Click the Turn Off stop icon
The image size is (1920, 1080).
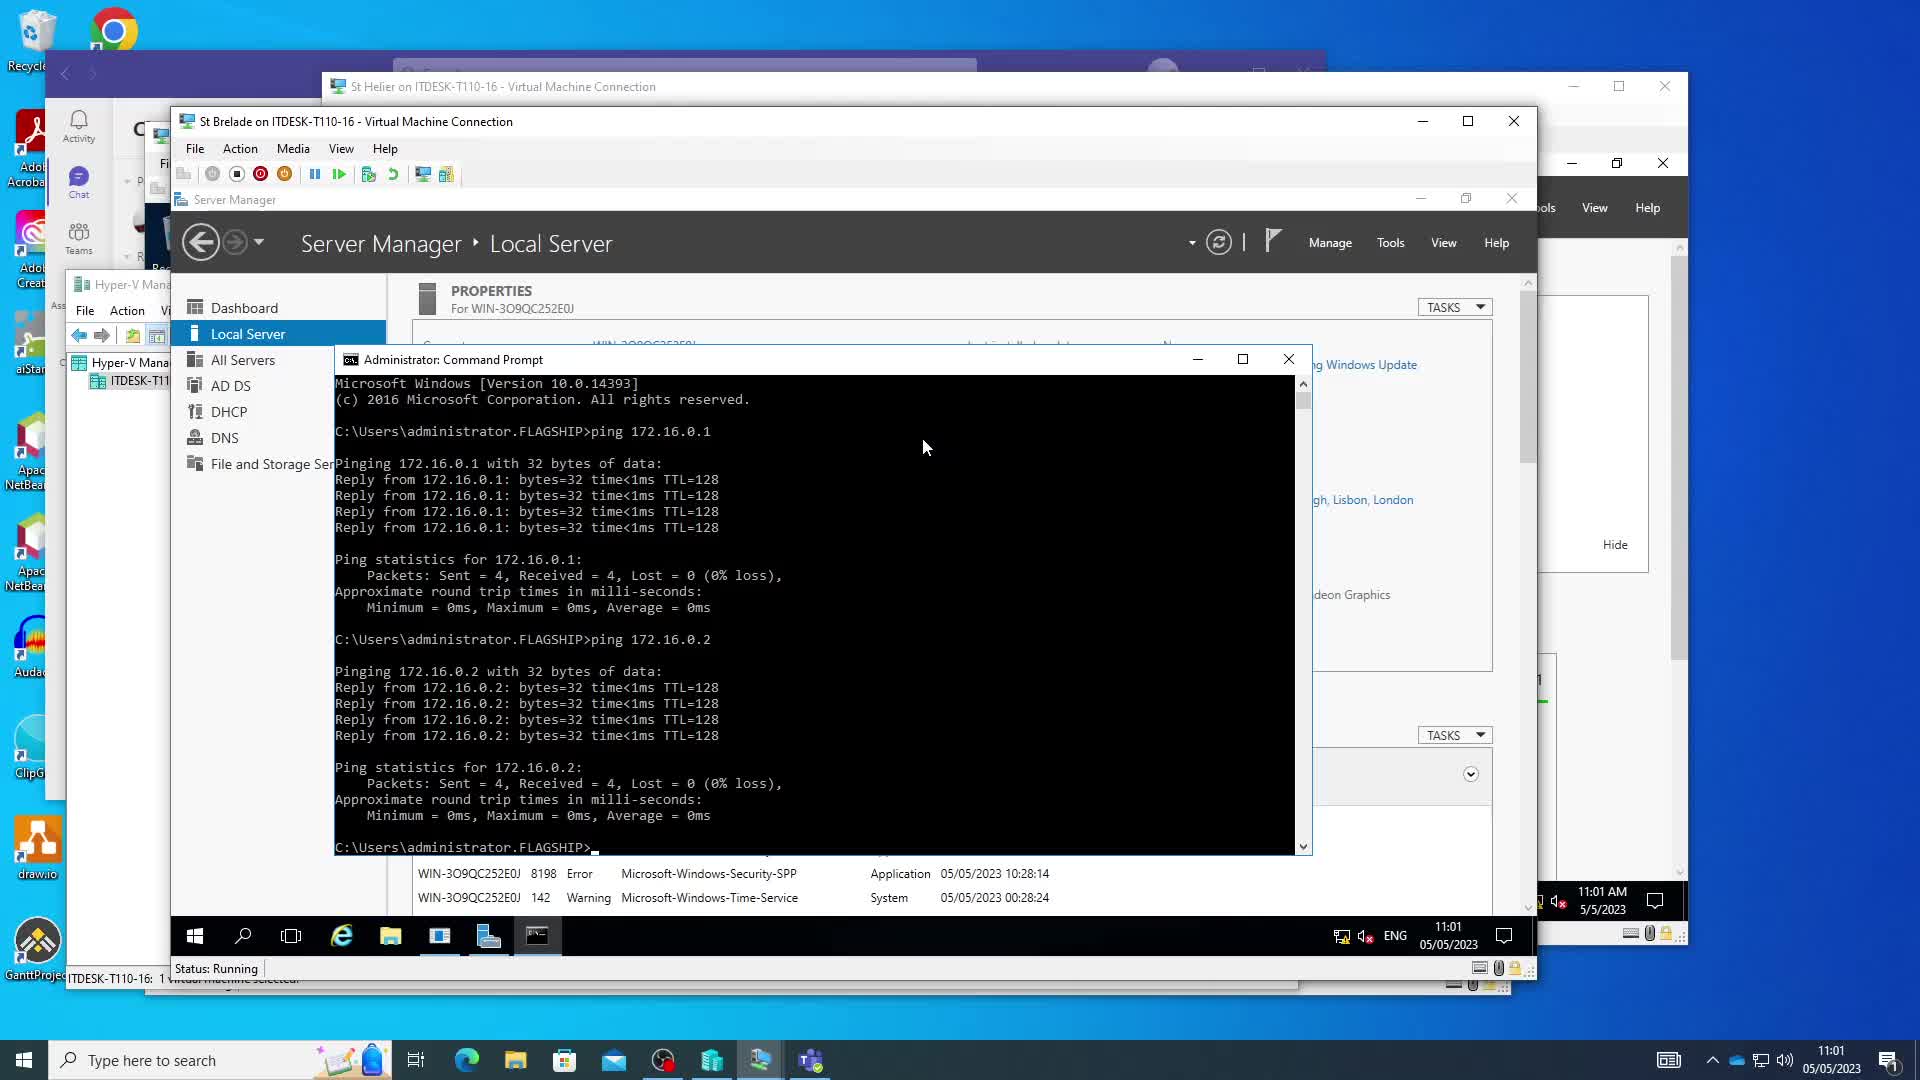(237, 174)
